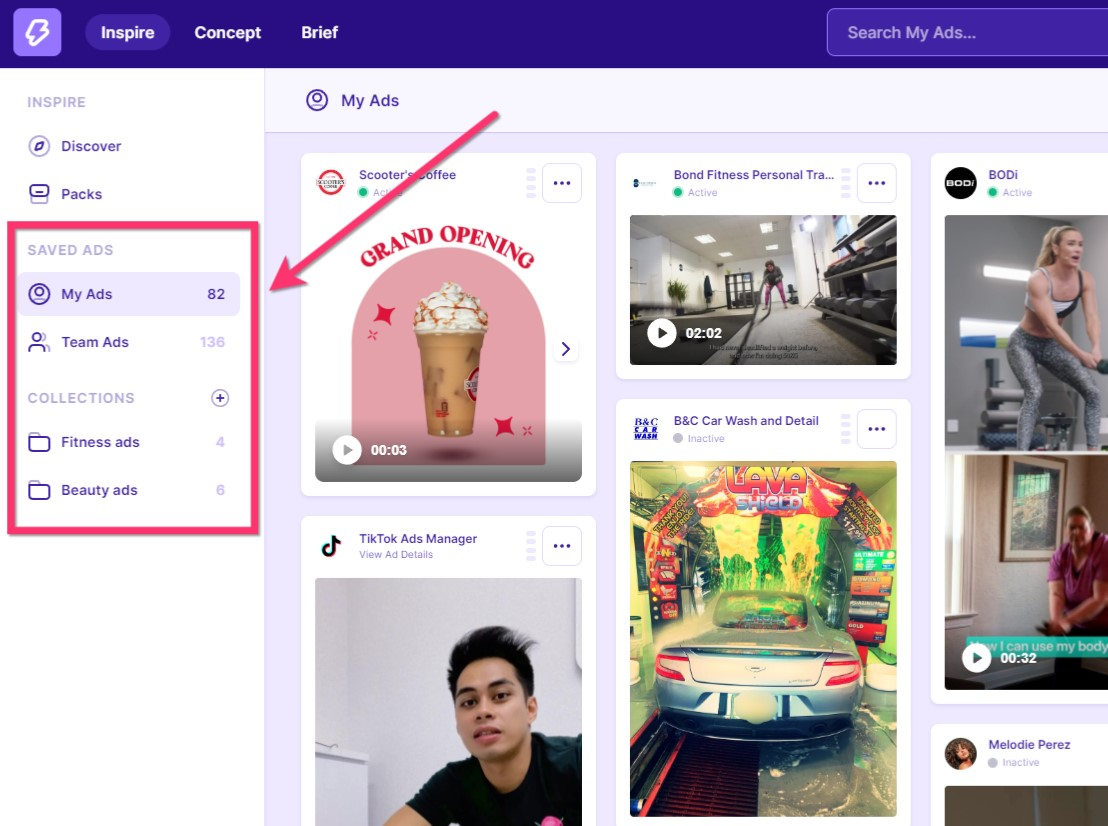Viewport: 1108px width, 826px height.
Task: Open Scooter's Coffee ad options menu
Action: [x=562, y=183]
